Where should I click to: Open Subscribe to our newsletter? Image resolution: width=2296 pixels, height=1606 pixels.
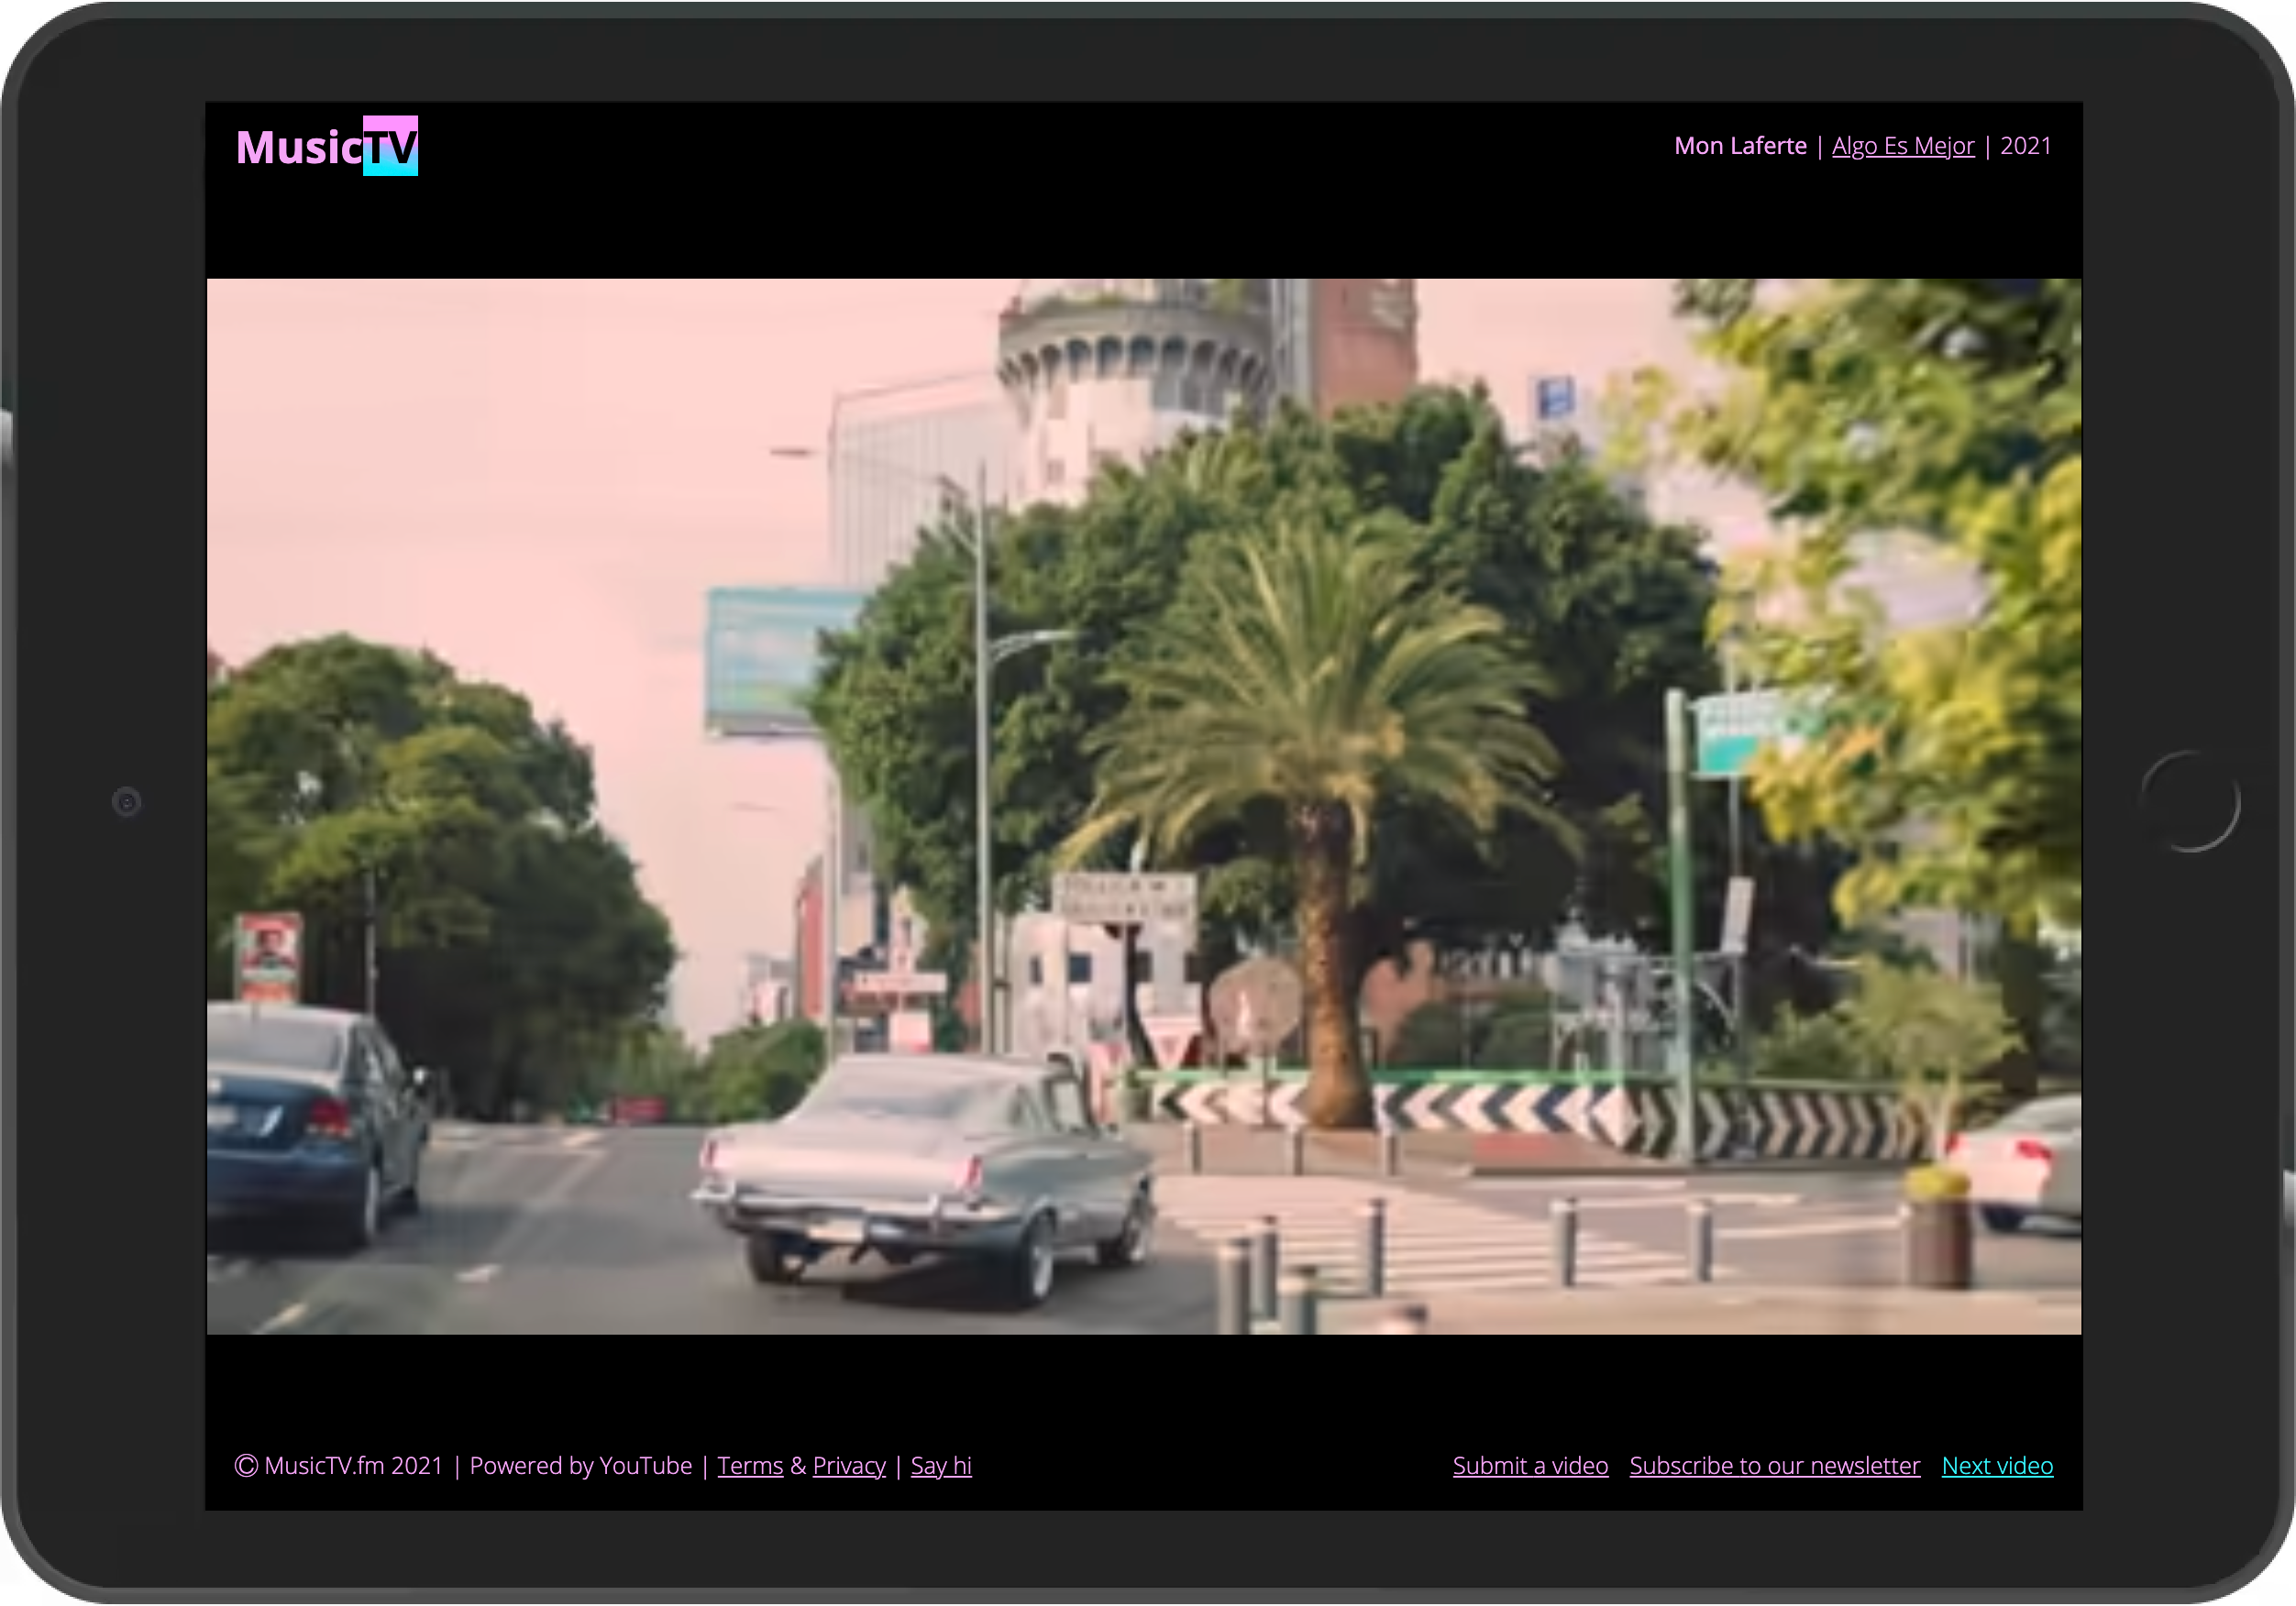pyautogui.click(x=1774, y=1464)
